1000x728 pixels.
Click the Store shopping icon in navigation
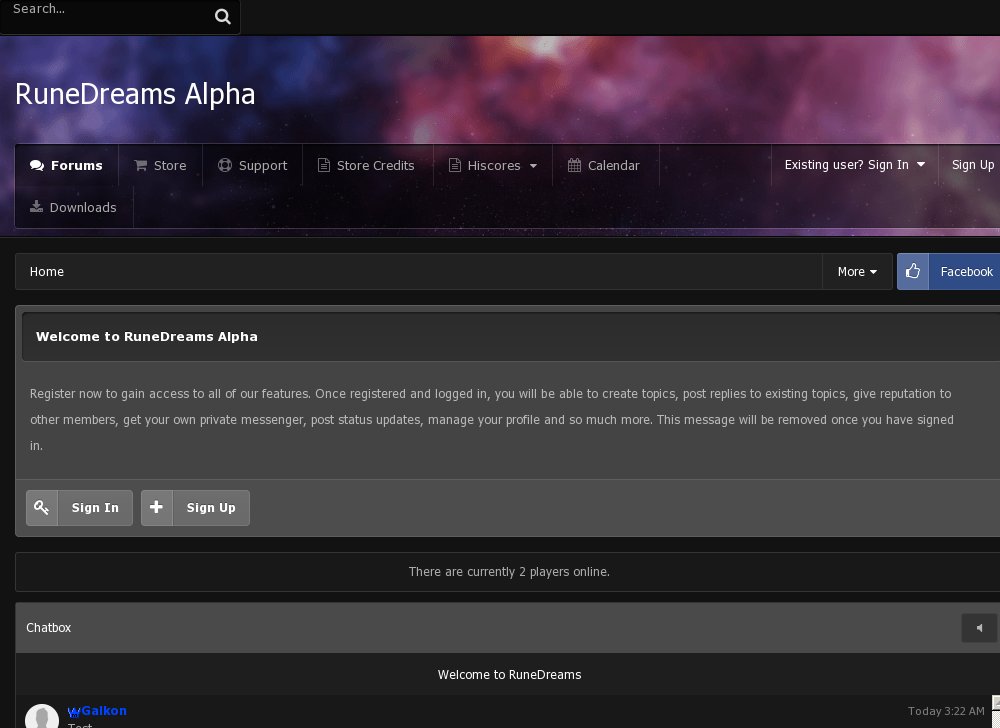coord(143,165)
